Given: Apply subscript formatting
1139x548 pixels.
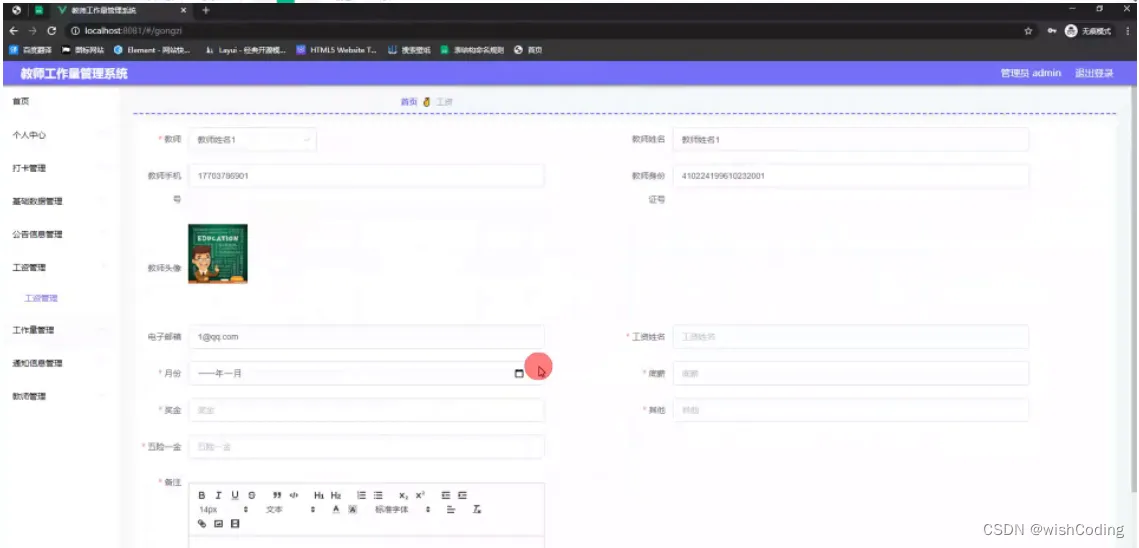Looking at the screenshot, I should click(x=403, y=495).
